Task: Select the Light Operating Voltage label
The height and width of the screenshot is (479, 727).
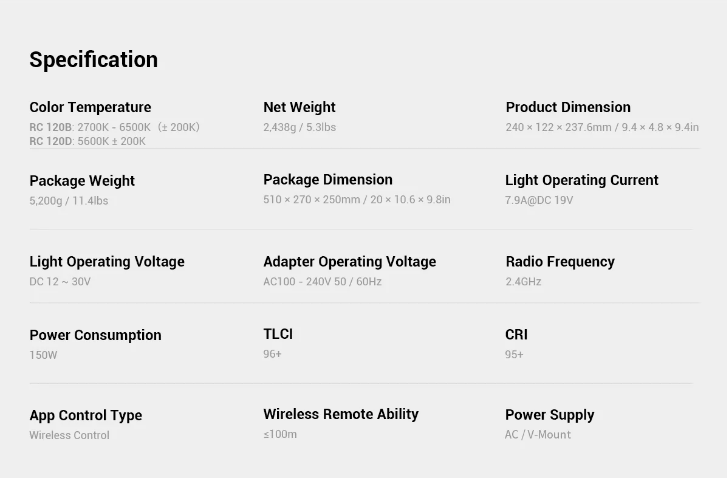Action: [x=107, y=262]
